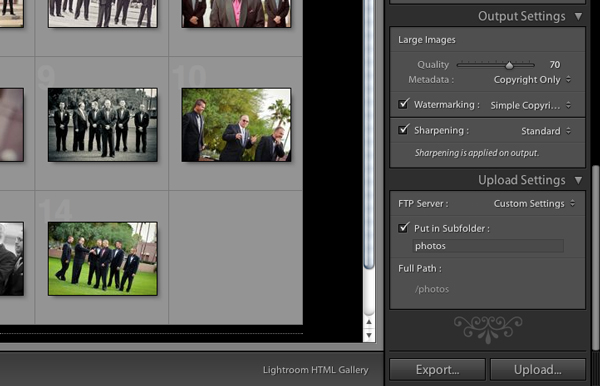Click the Quality value 70

tap(555, 65)
